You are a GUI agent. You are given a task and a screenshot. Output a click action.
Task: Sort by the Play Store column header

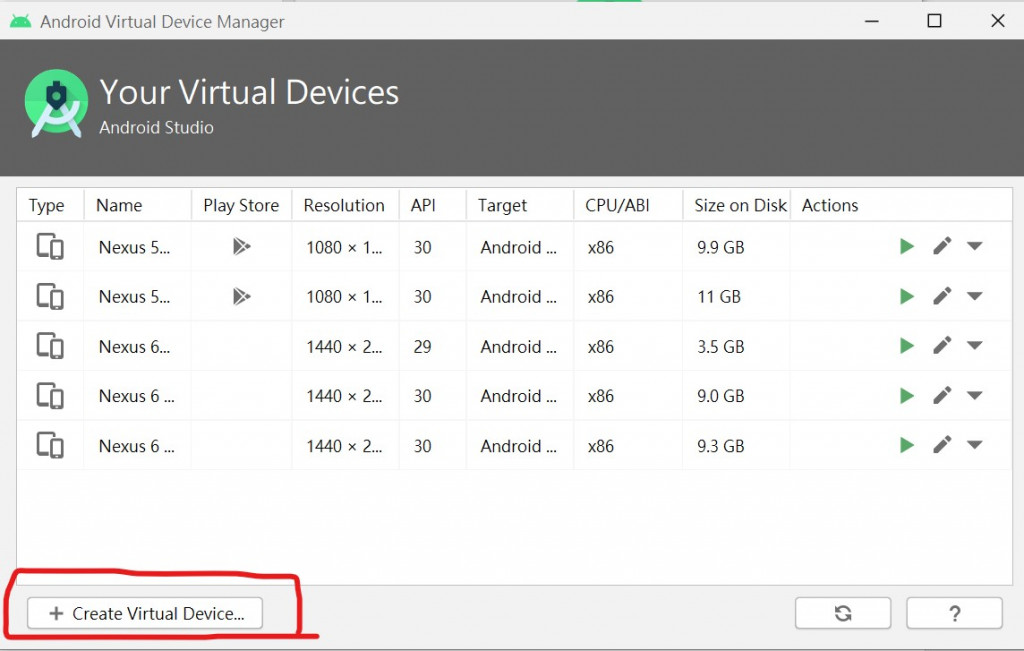241,206
